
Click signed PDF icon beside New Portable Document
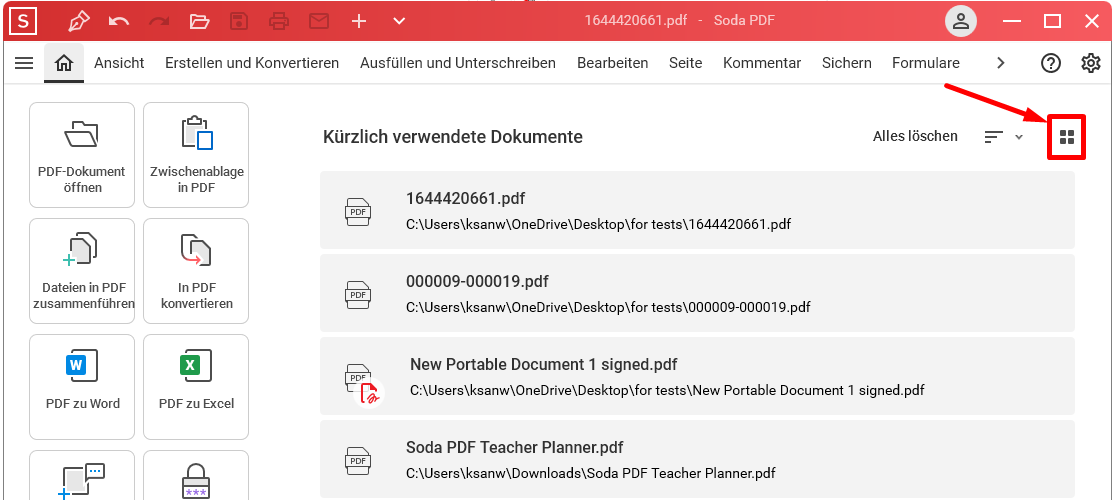point(364,384)
